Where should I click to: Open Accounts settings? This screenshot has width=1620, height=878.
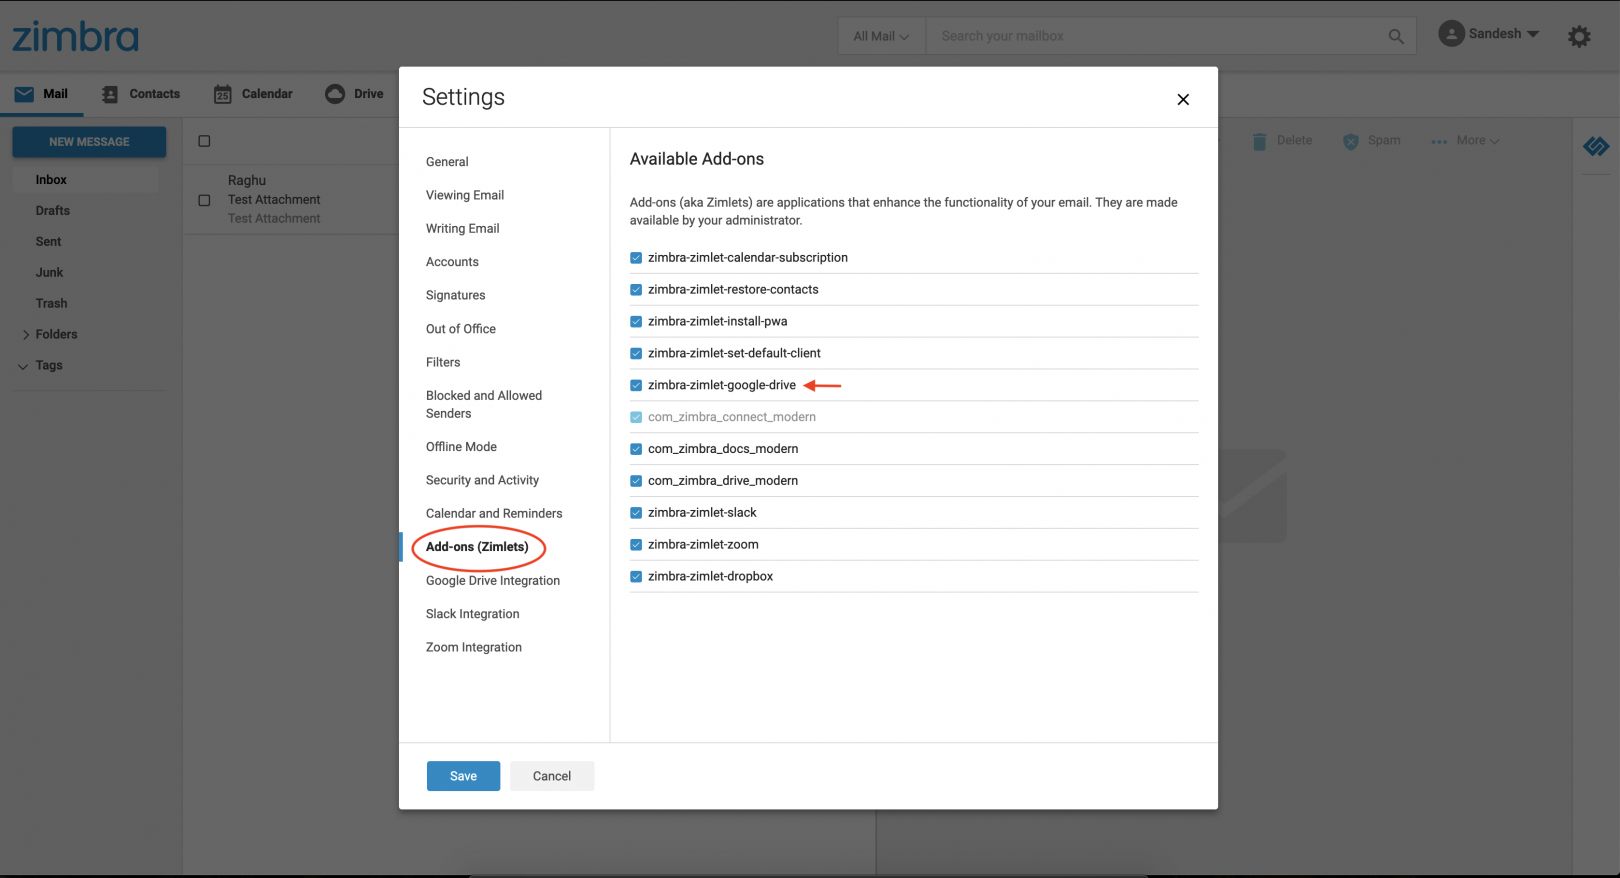[452, 262]
